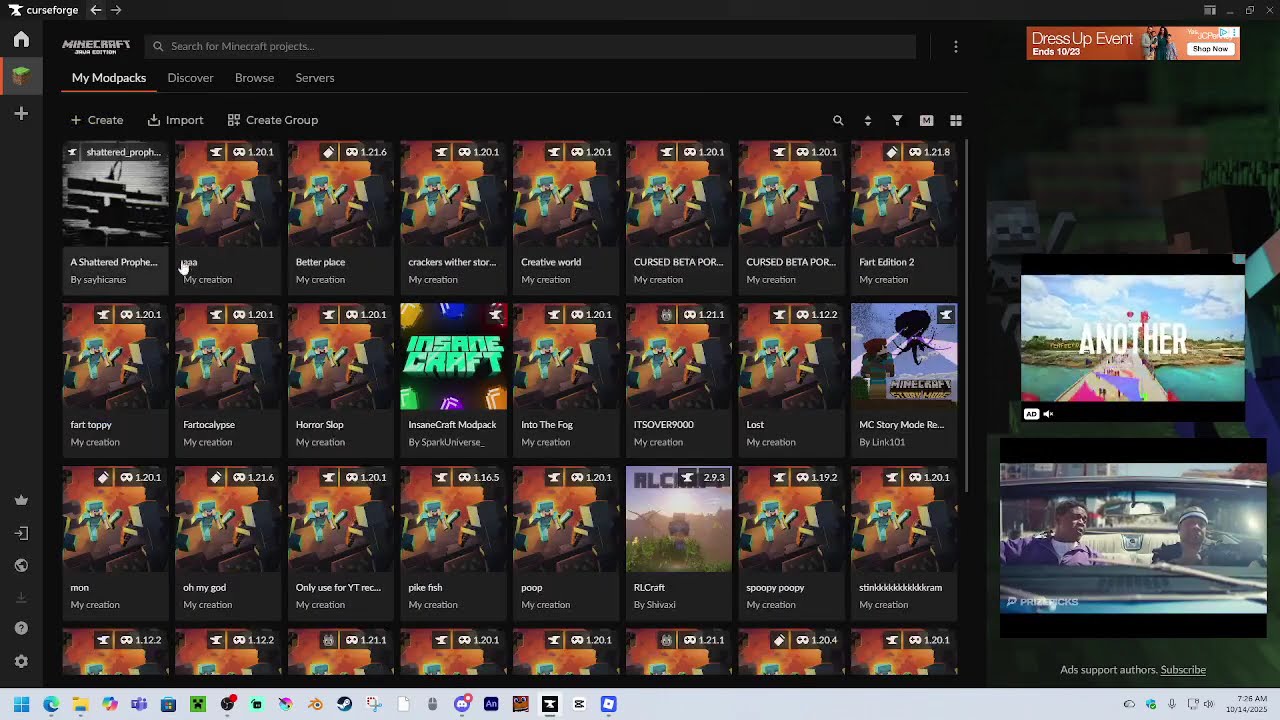Viewport: 1280px width, 720px height.
Task: Open the three-dot more options menu
Action: [956, 46]
